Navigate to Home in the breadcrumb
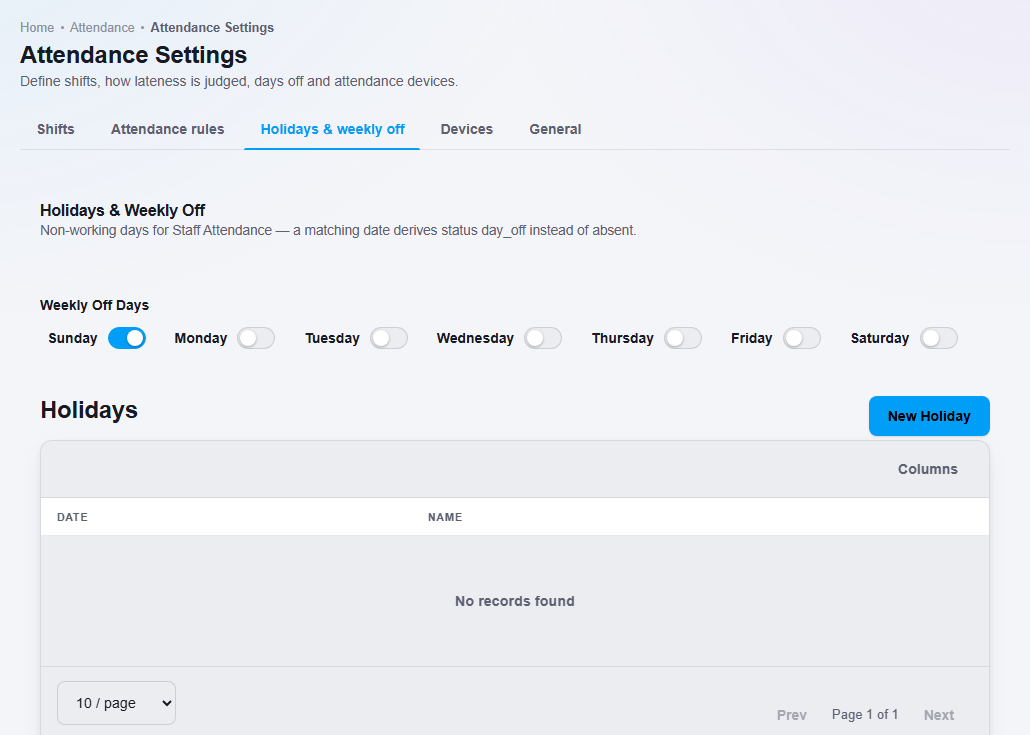The width and height of the screenshot is (1030, 735). (x=37, y=28)
